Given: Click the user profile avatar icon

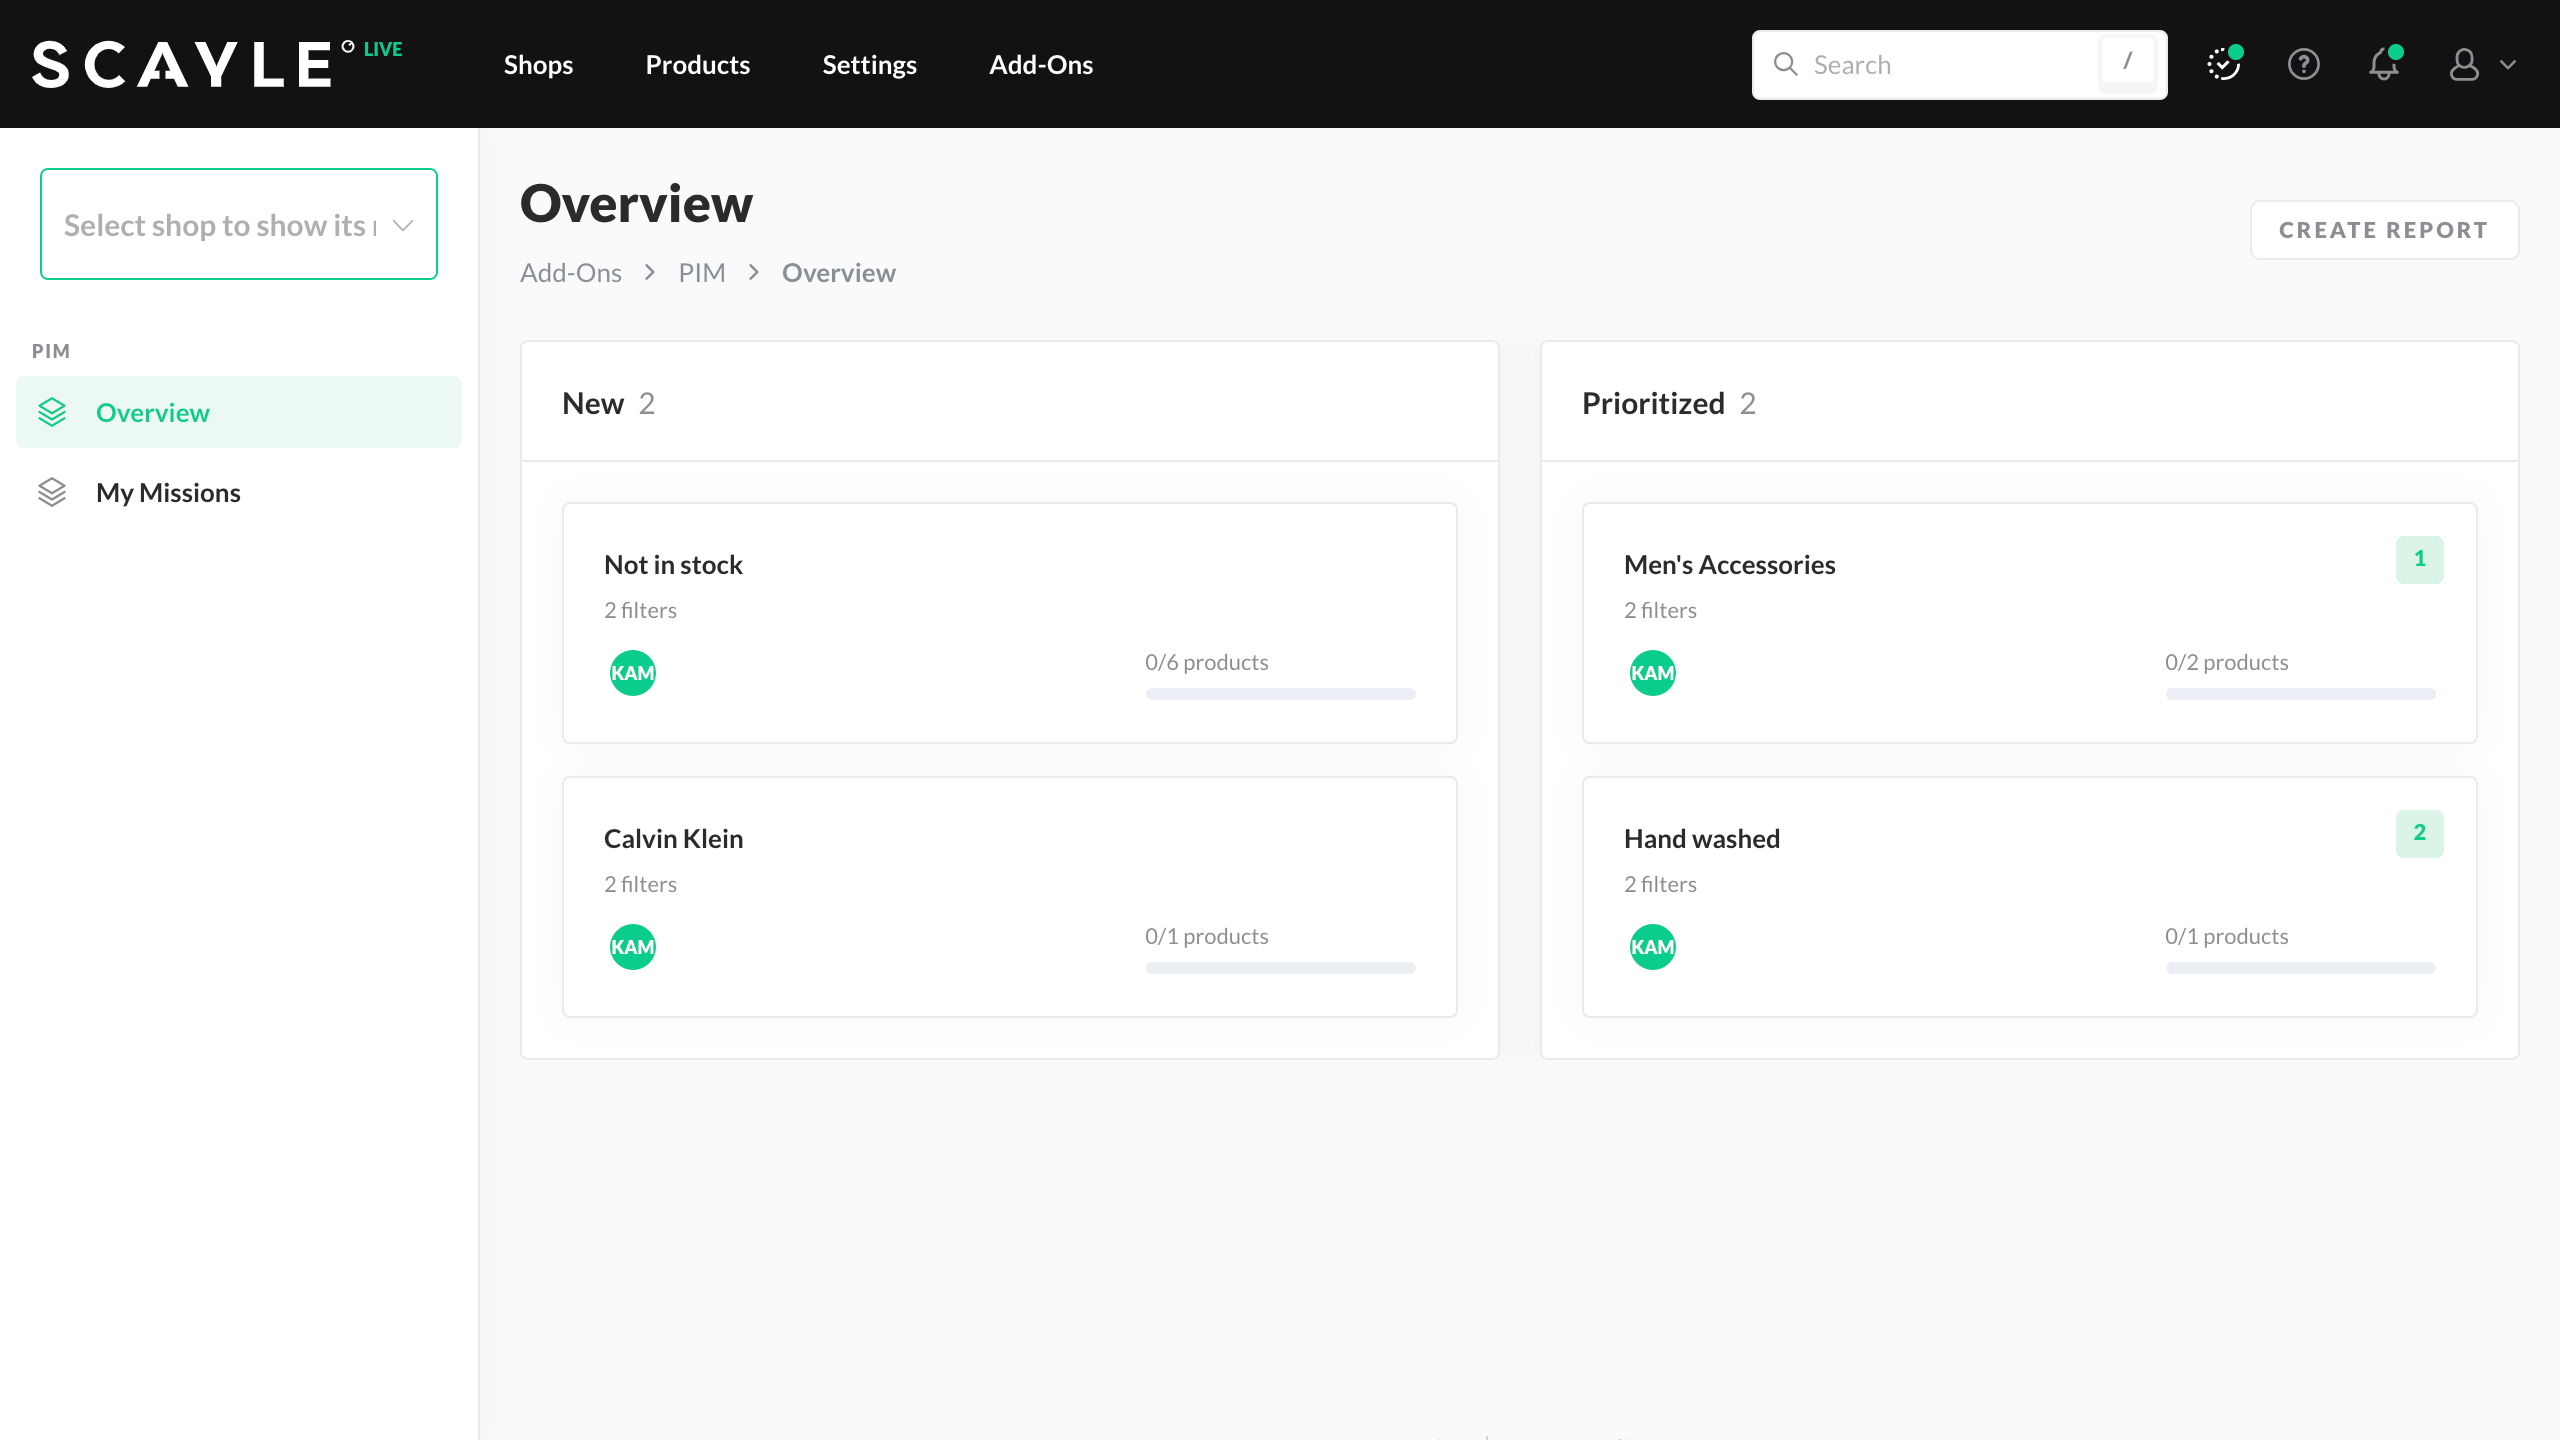Looking at the screenshot, I should (x=2464, y=65).
